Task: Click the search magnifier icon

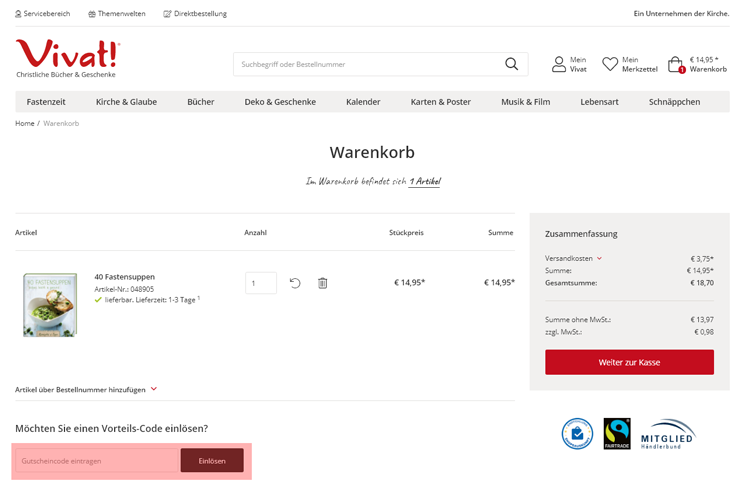Action: tap(511, 64)
